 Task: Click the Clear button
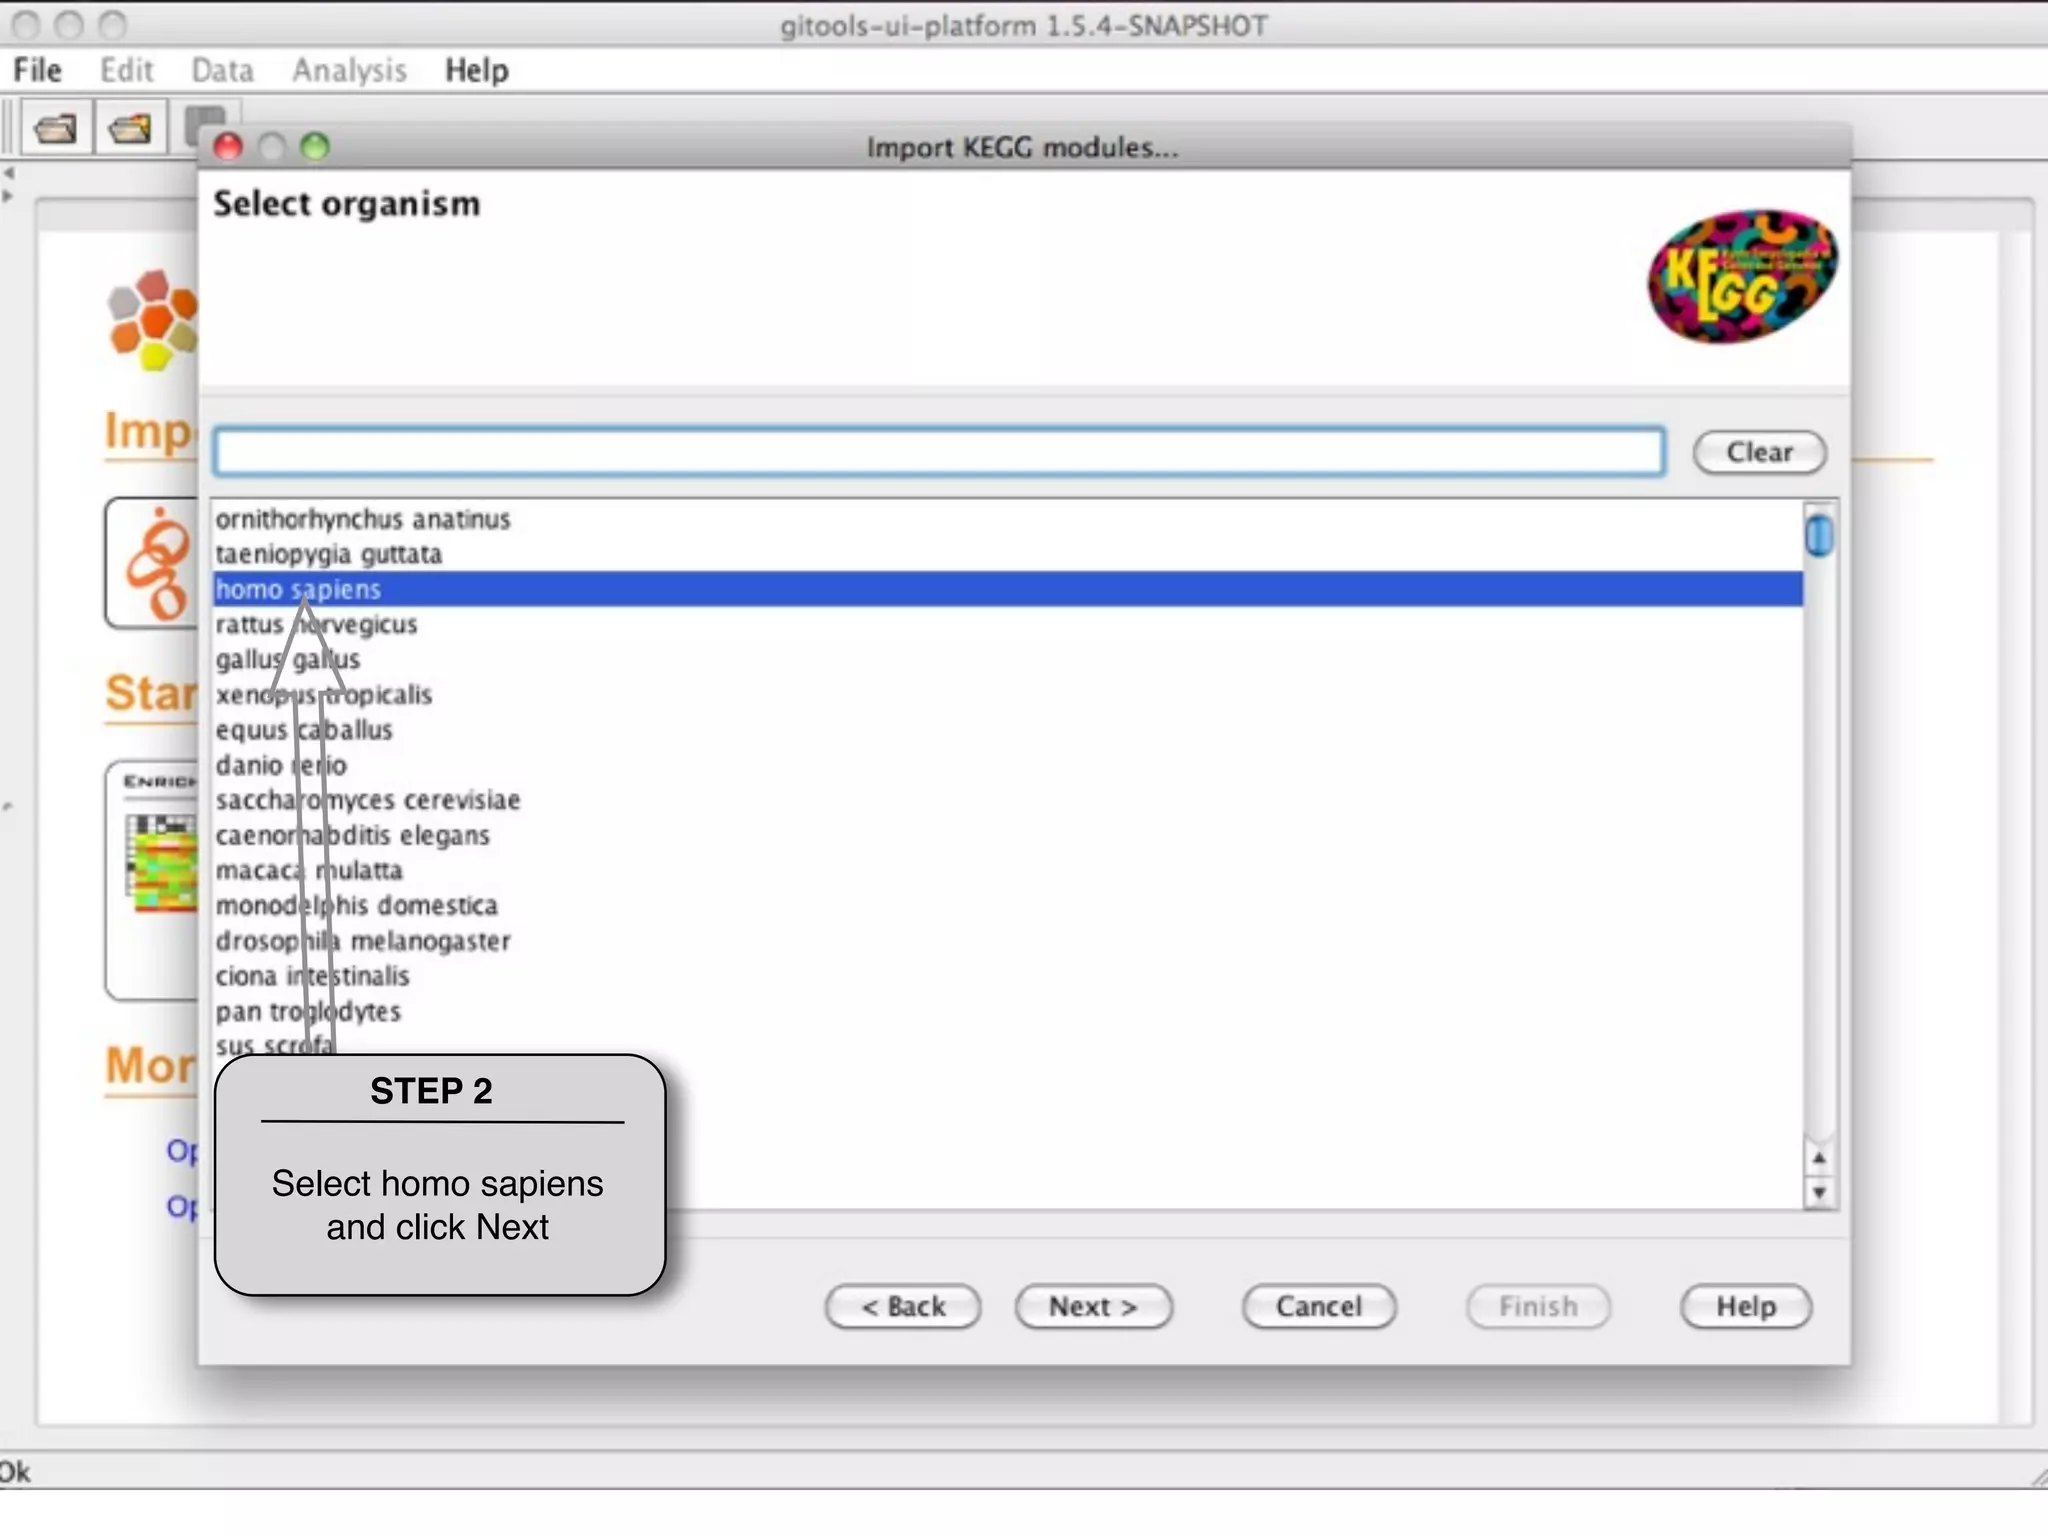(1759, 452)
